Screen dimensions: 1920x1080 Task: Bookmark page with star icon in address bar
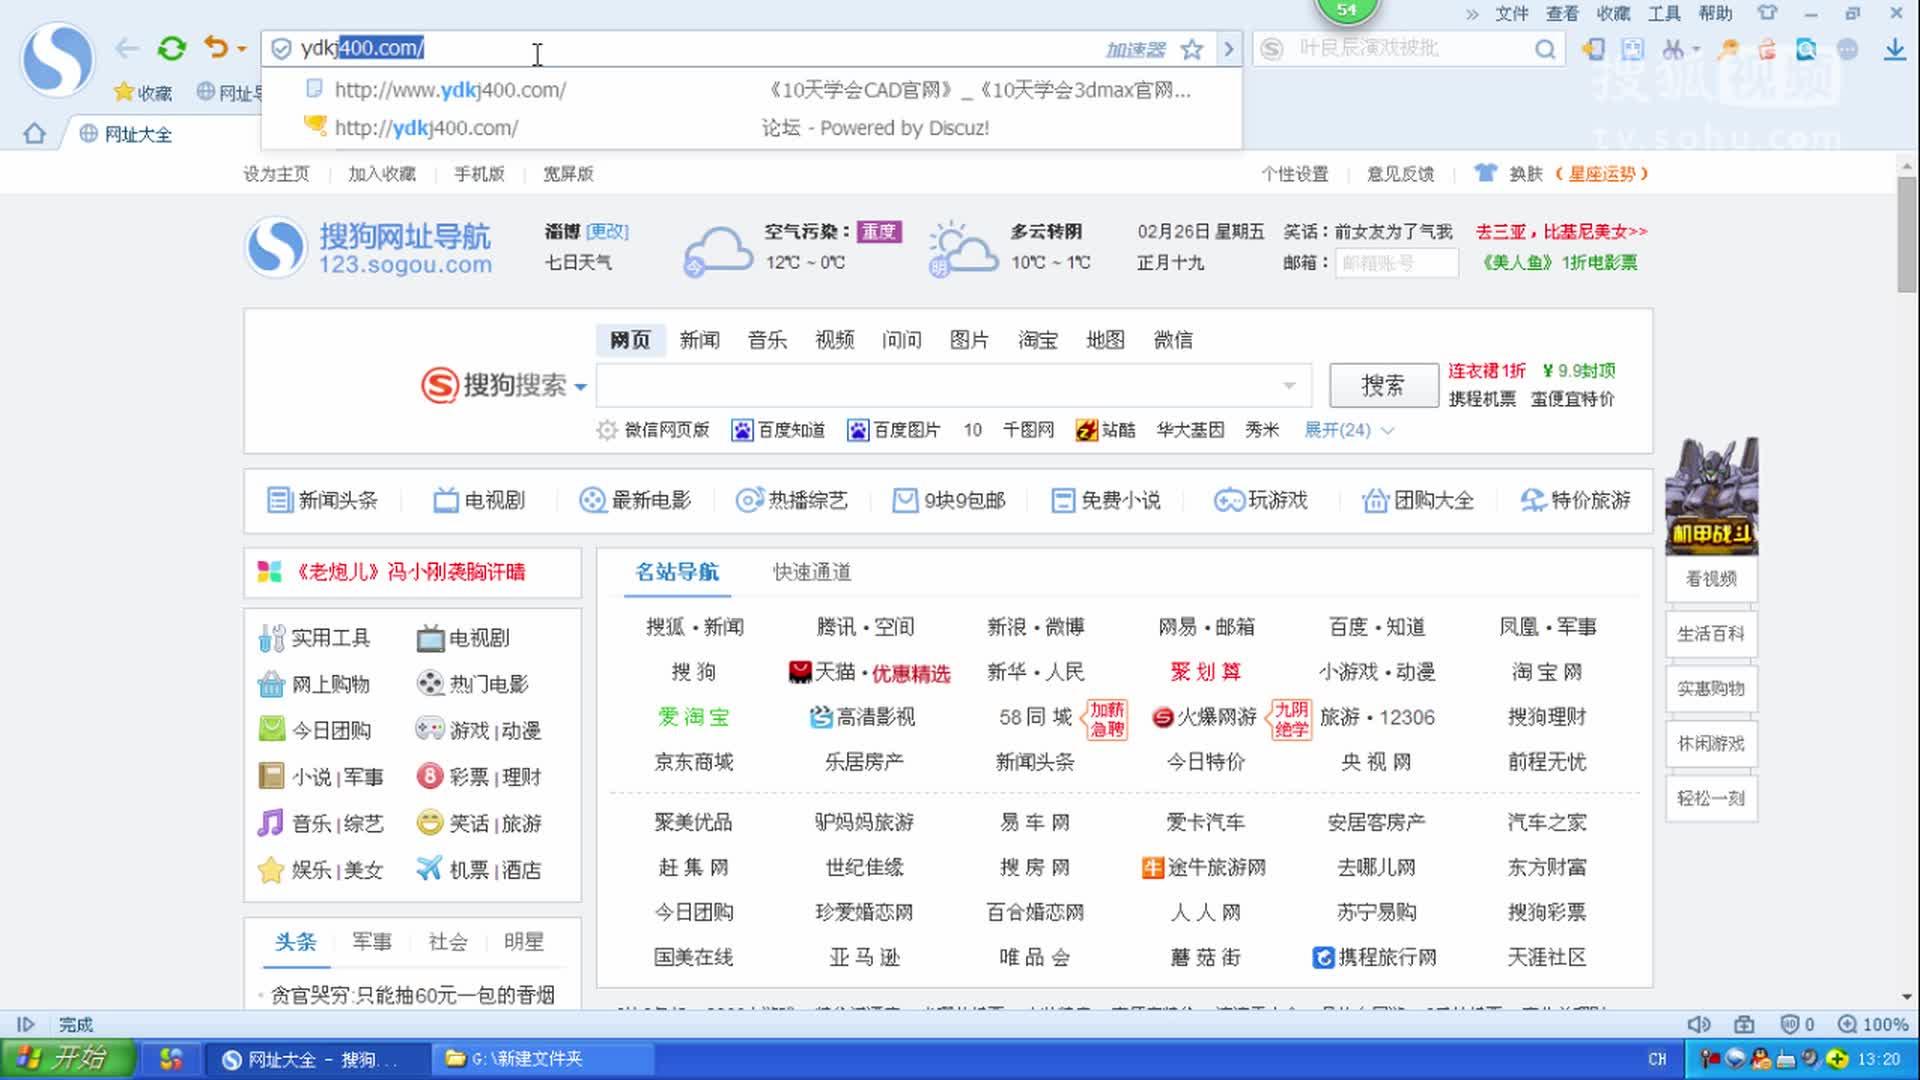(1191, 49)
